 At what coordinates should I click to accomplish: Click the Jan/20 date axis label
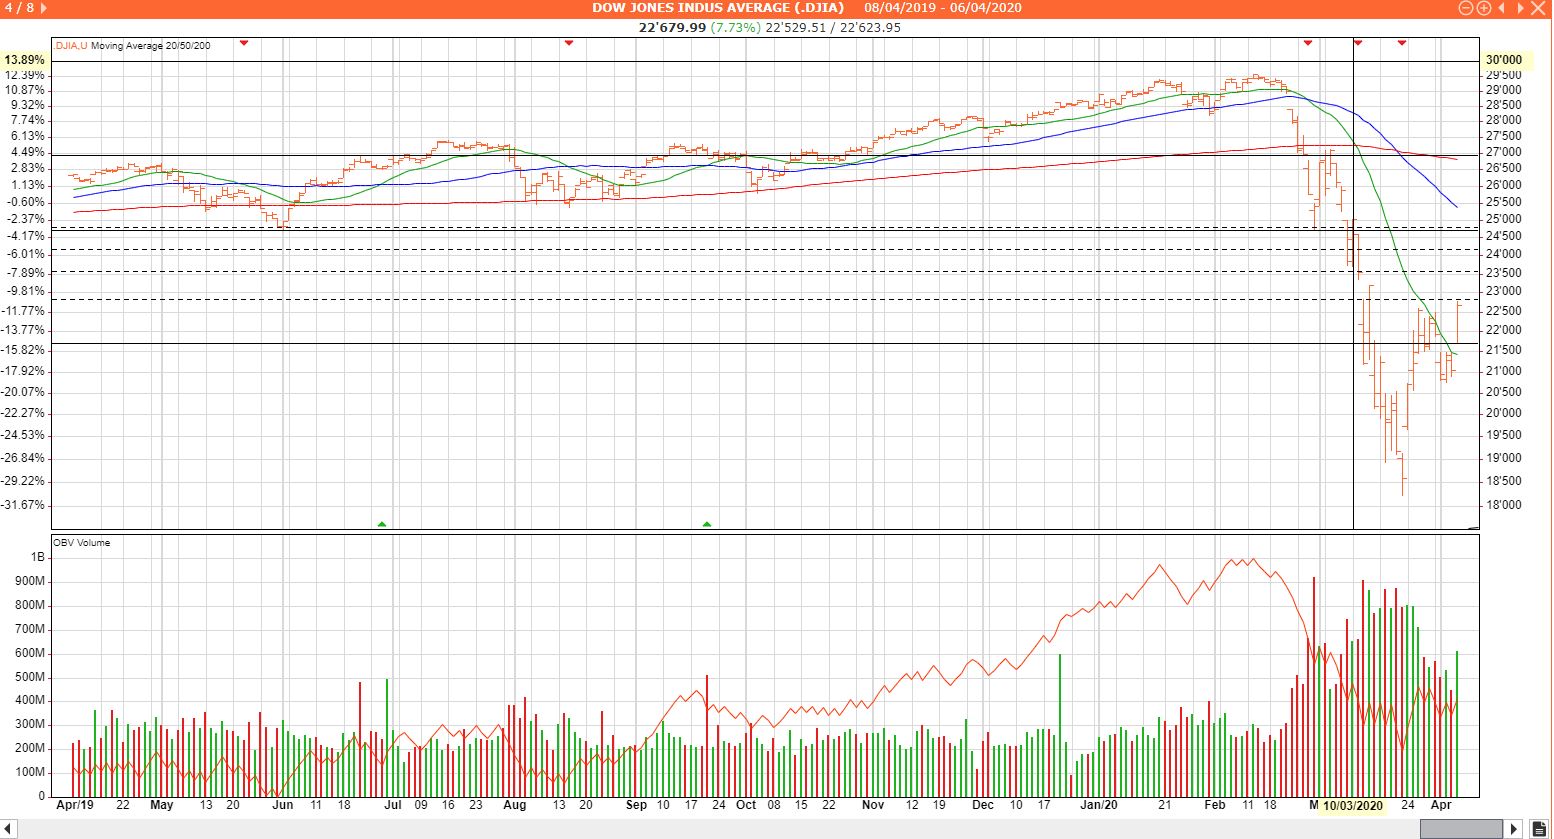click(1098, 805)
